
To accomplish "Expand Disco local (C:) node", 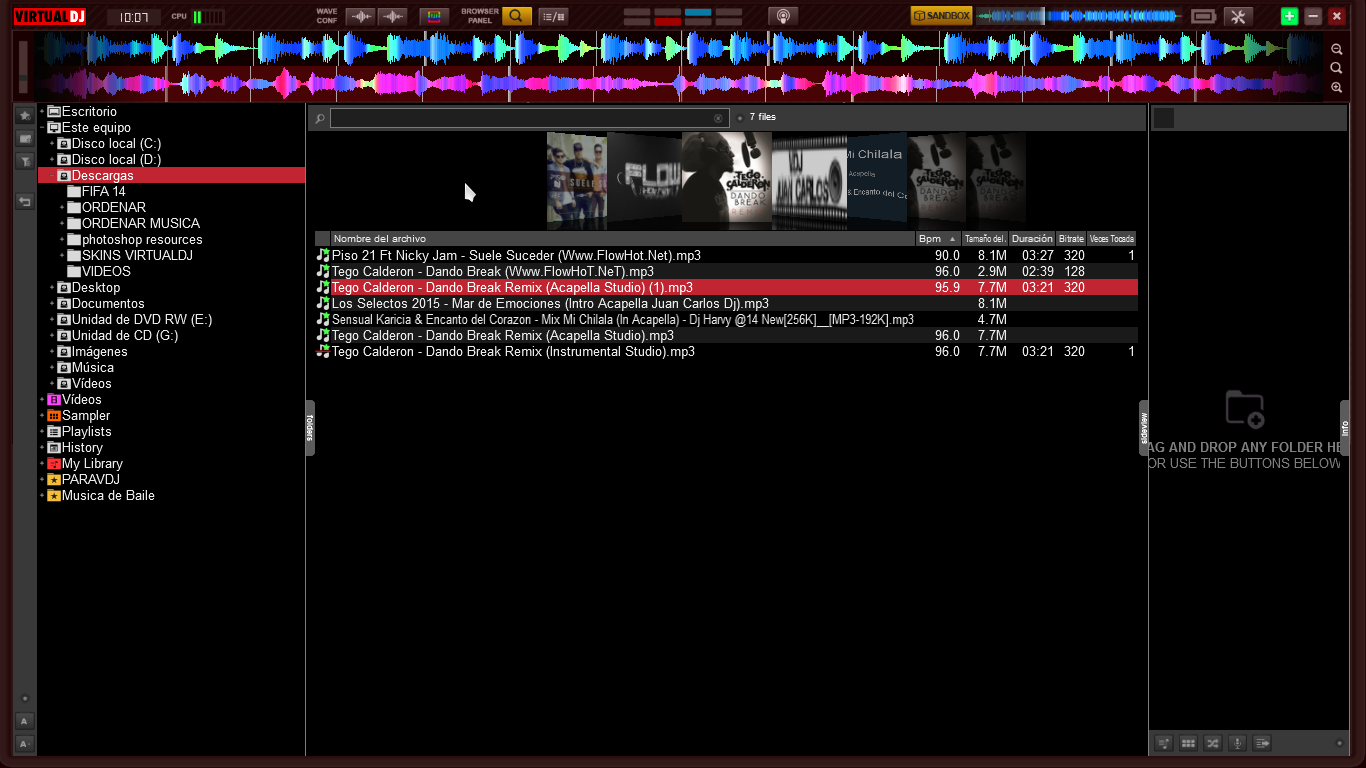I will click(x=52, y=144).
